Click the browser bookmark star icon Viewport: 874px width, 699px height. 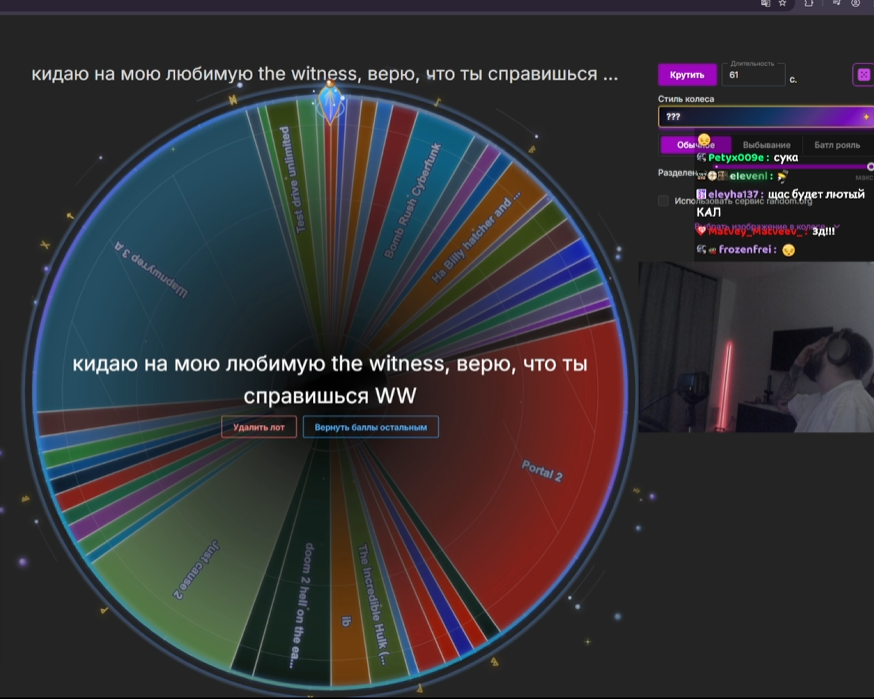pos(783,3)
